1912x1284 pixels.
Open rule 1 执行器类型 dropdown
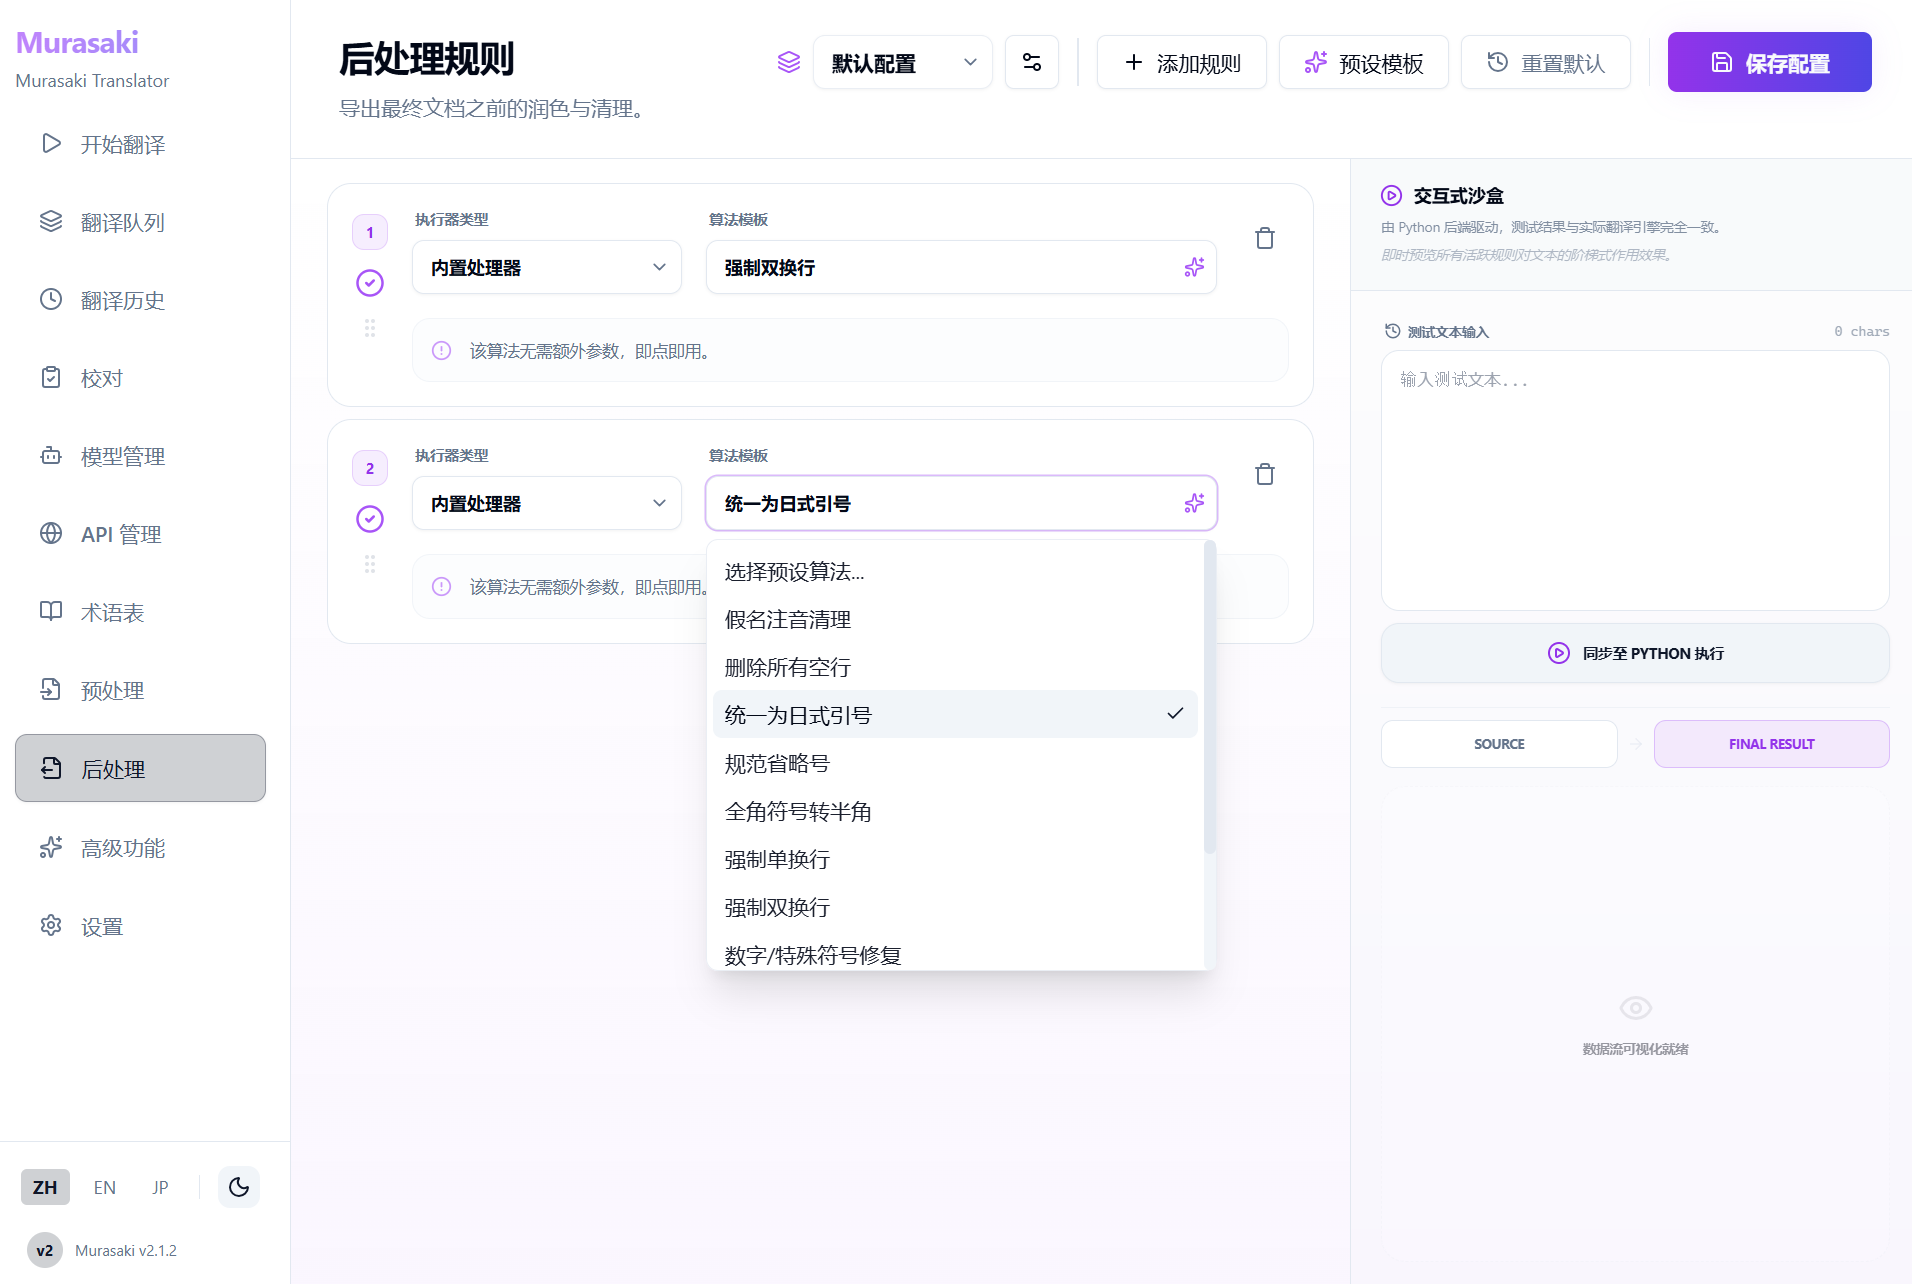(x=546, y=267)
